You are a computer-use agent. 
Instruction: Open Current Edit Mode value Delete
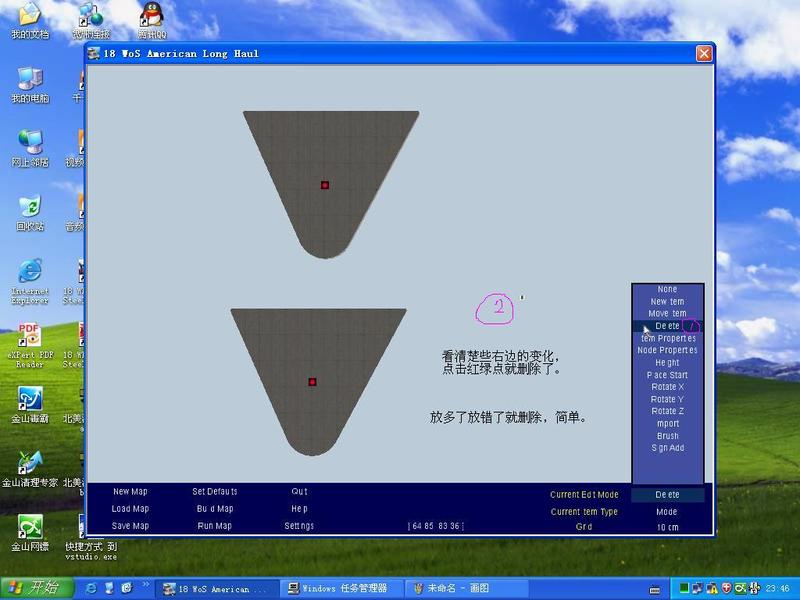coord(667,495)
